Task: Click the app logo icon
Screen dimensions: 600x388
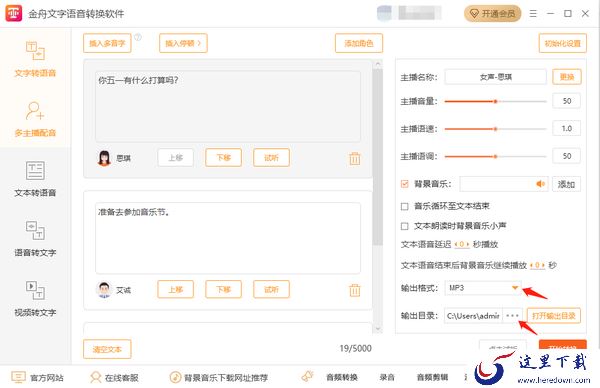Action: [x=13, y=13]
